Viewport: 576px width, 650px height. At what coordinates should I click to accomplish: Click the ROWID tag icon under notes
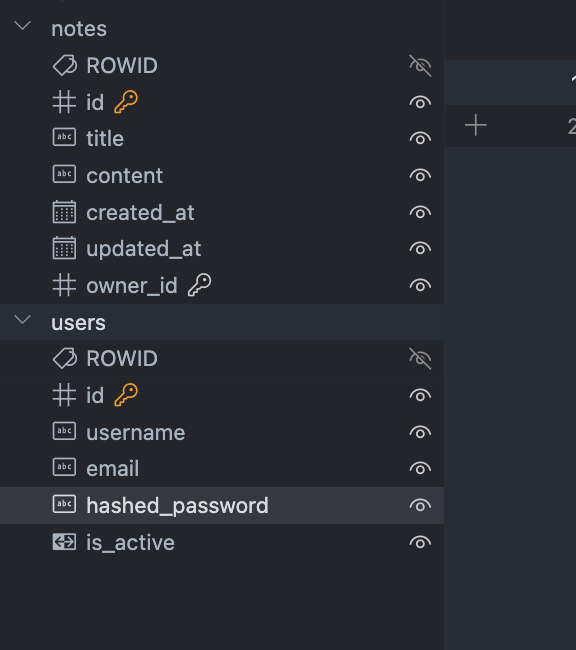click(x=65, y=65)
